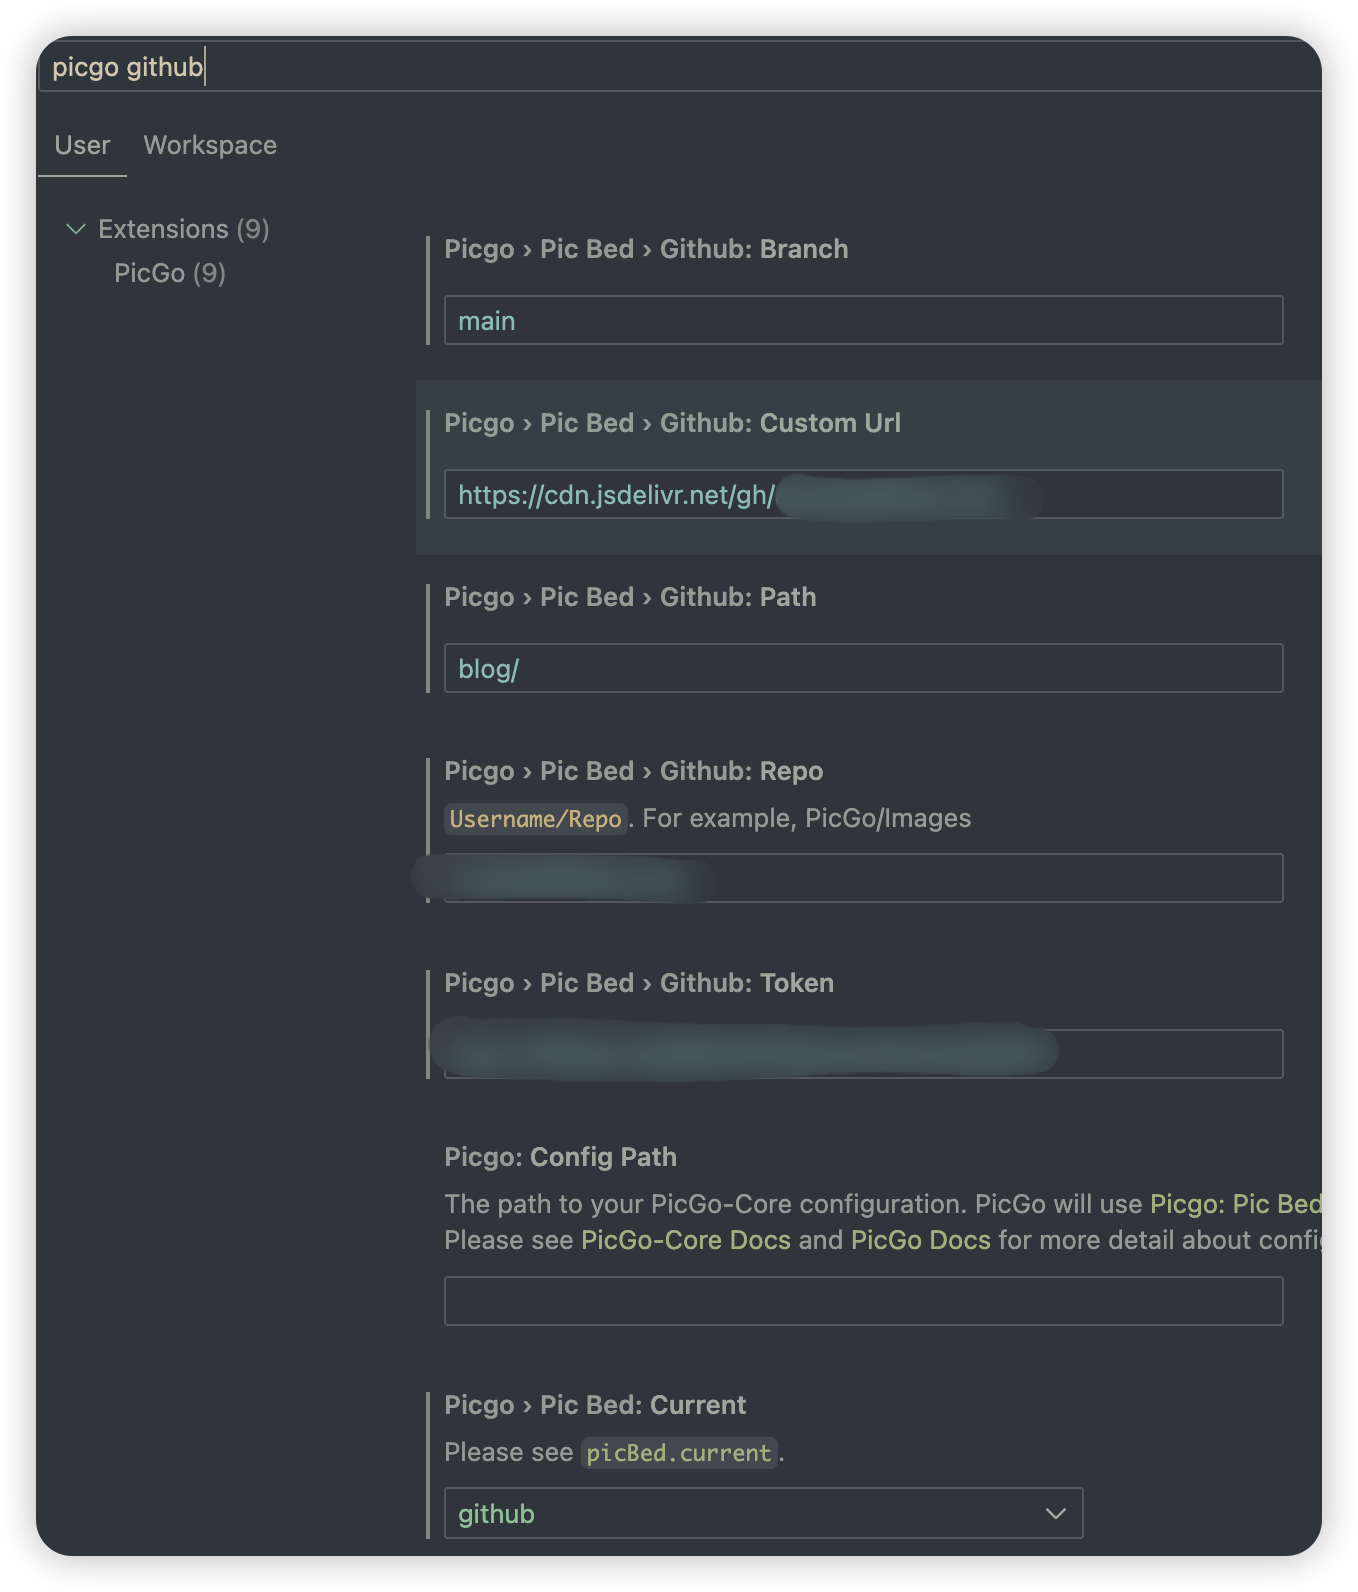Click the empty Config Path input box
Screen dimensions: 1358x1592
tap(864, 1301)
